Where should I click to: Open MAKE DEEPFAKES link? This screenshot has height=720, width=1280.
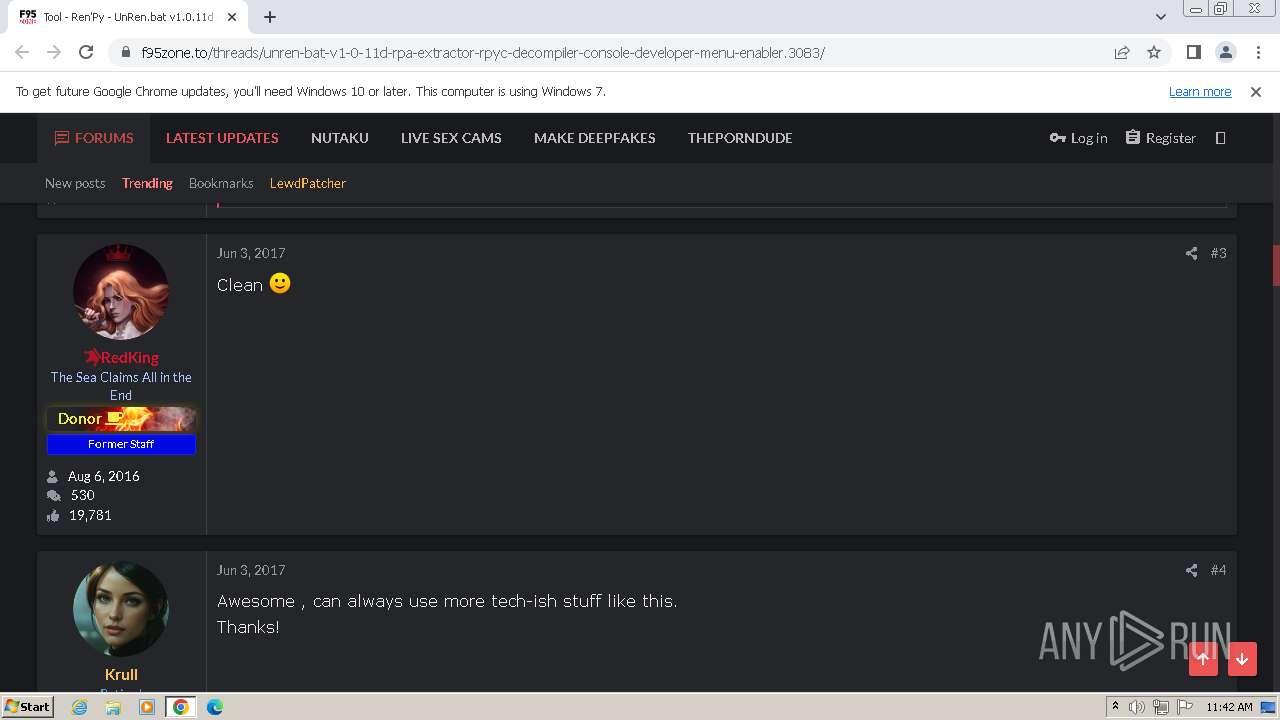(x=595, y=138)
